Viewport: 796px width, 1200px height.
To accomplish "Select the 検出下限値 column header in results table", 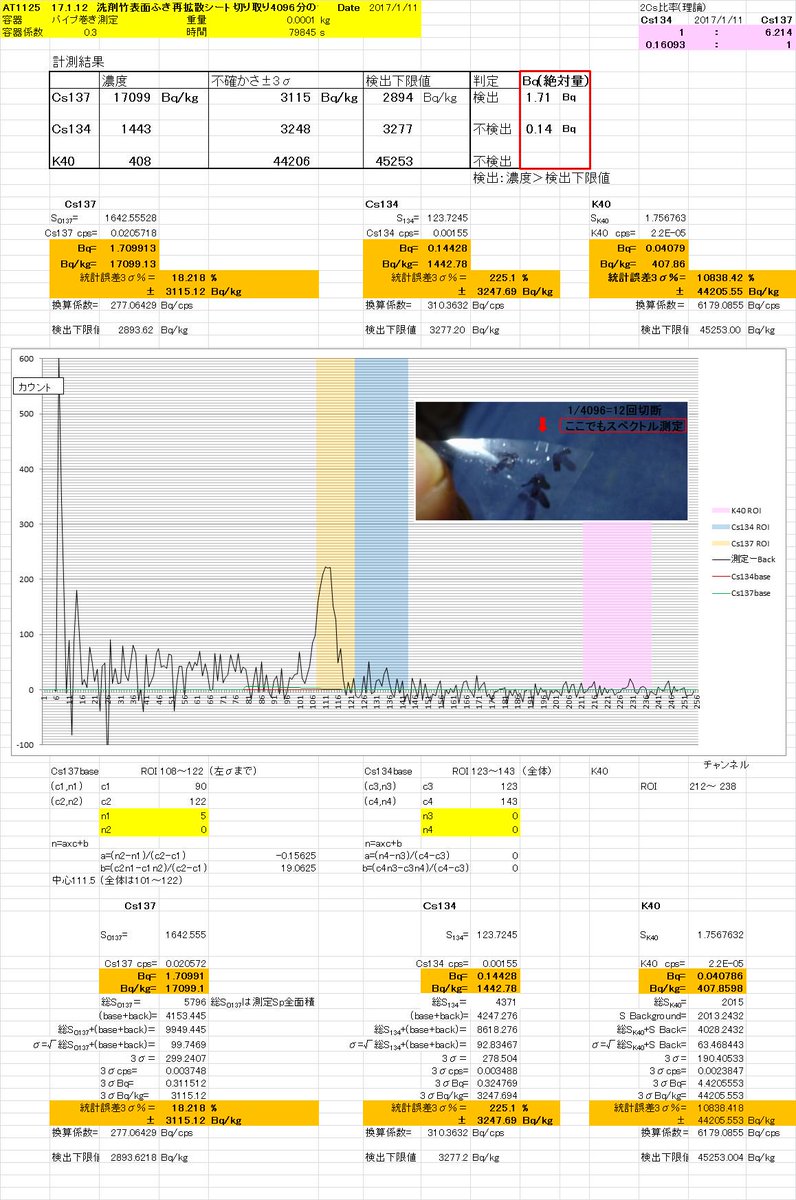I will [398, 80].
